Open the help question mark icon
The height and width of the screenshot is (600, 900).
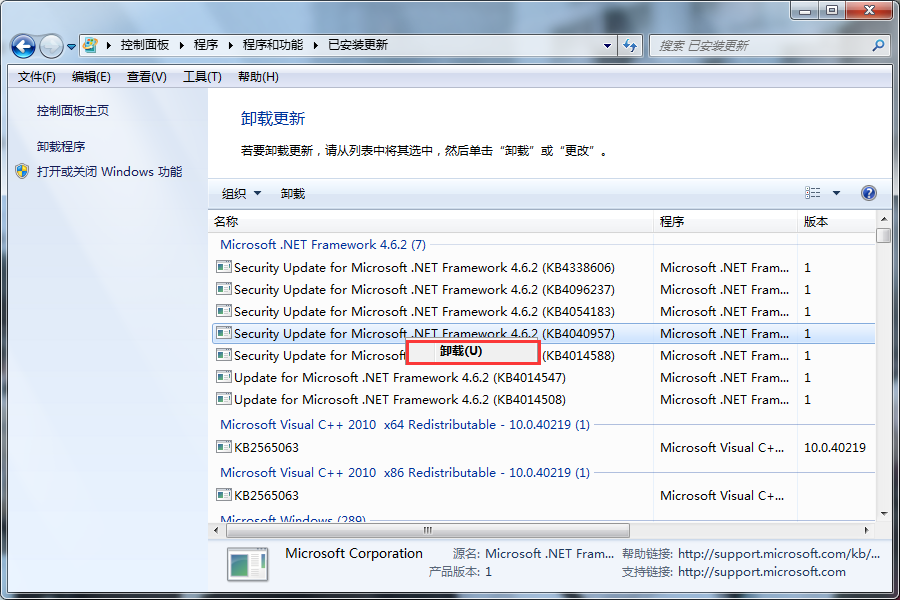pos(868,193)
